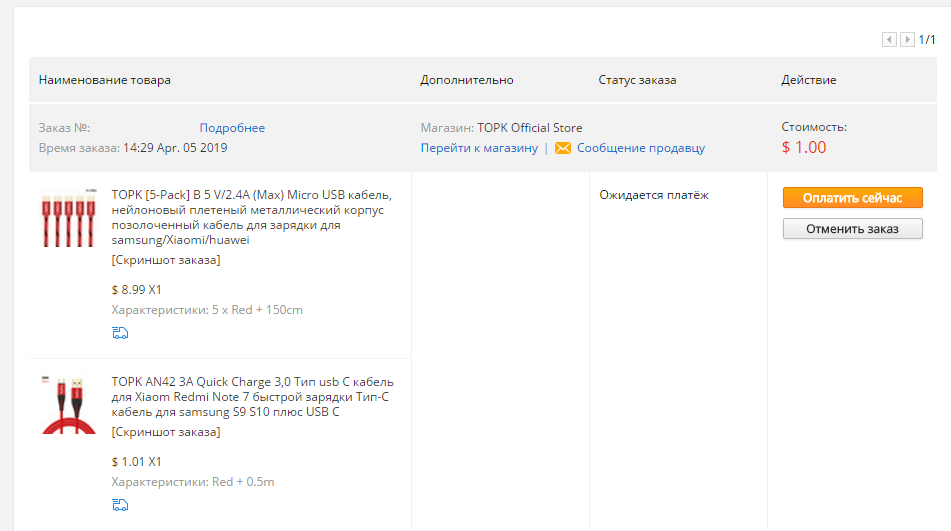Go to next page arrow
Screen dimensions: 951x531
(907, 39)
